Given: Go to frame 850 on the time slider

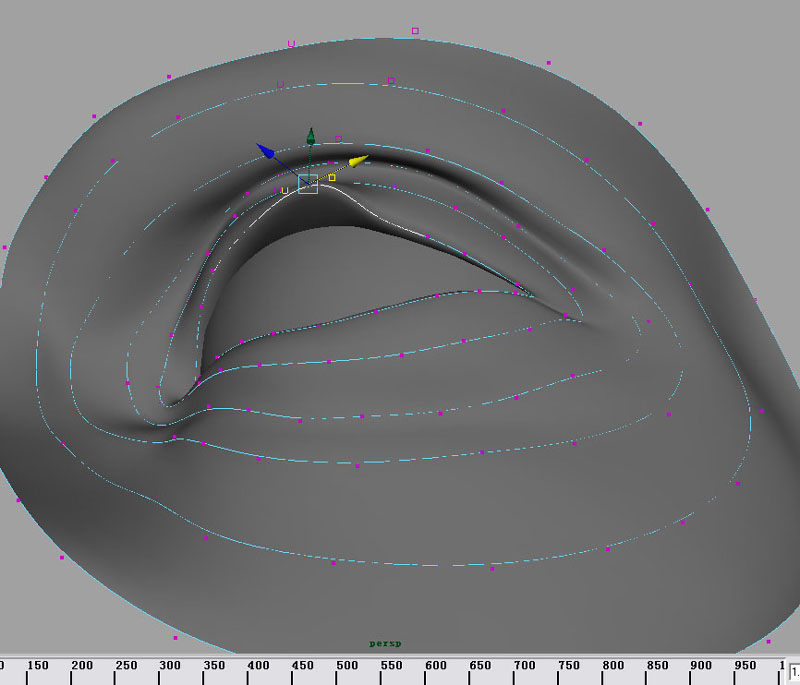Looking at the screenshot, I should pyautogui.click(x=657, y=666).
